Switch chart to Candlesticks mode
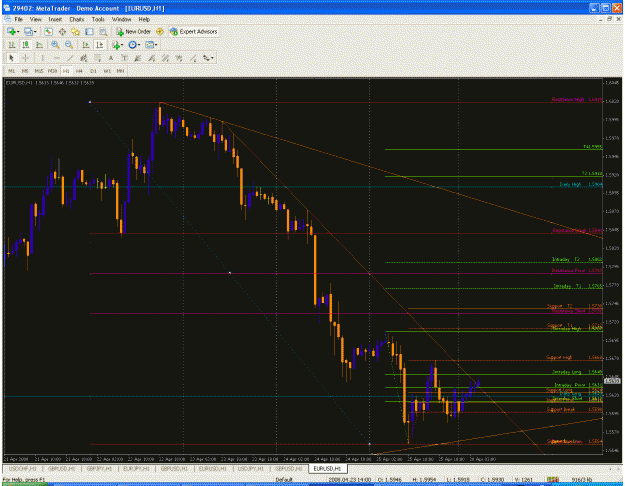625x486 pixels. point(26,45)
